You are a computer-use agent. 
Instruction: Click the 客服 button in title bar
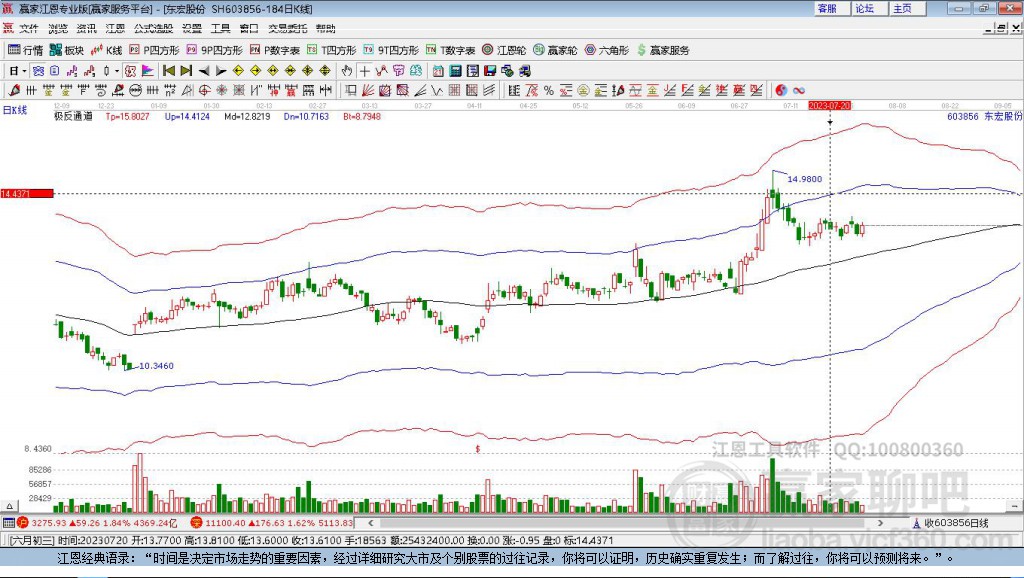831,8
